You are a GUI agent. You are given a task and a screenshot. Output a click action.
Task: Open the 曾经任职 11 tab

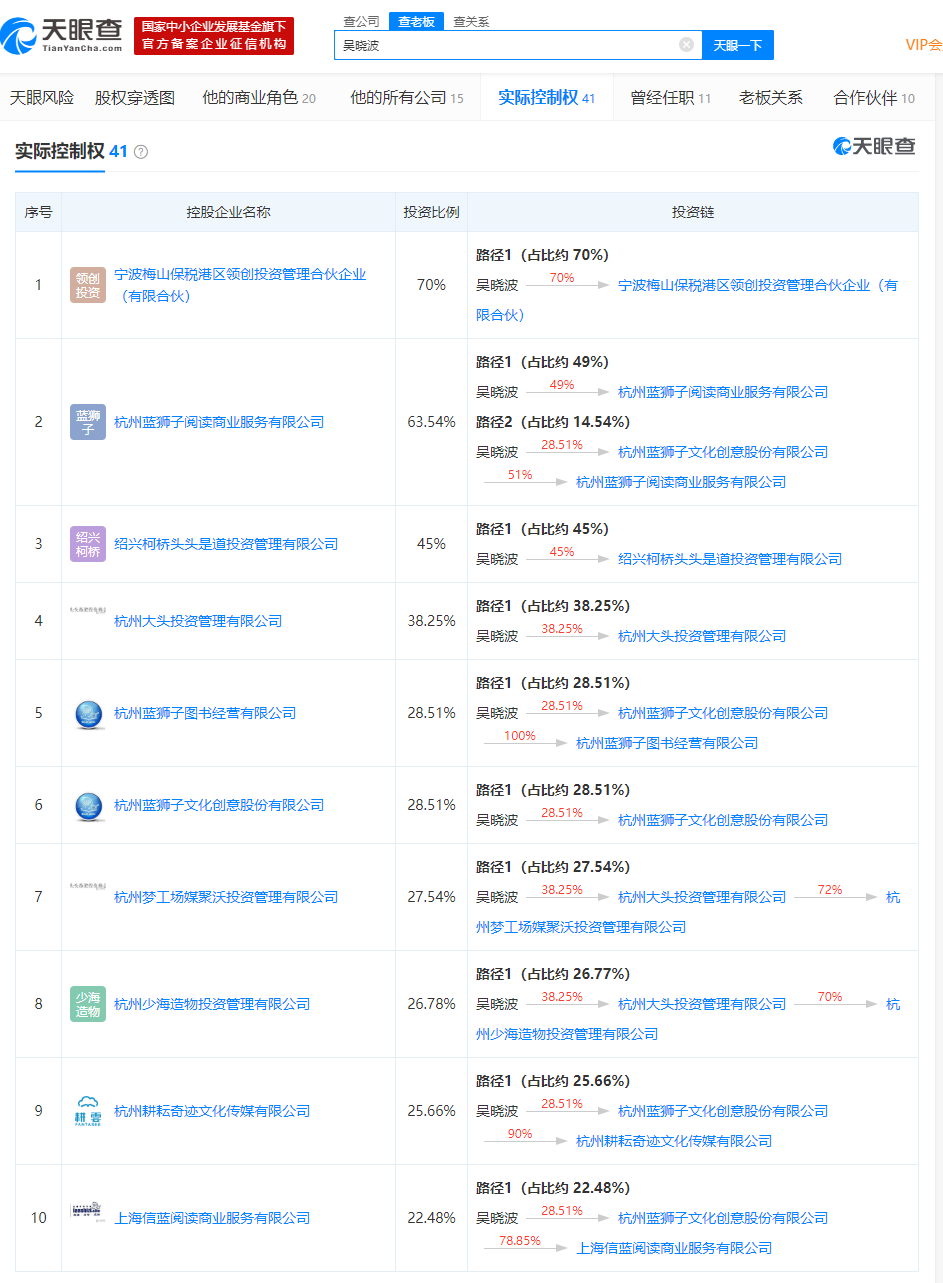(x=670, y=97)
